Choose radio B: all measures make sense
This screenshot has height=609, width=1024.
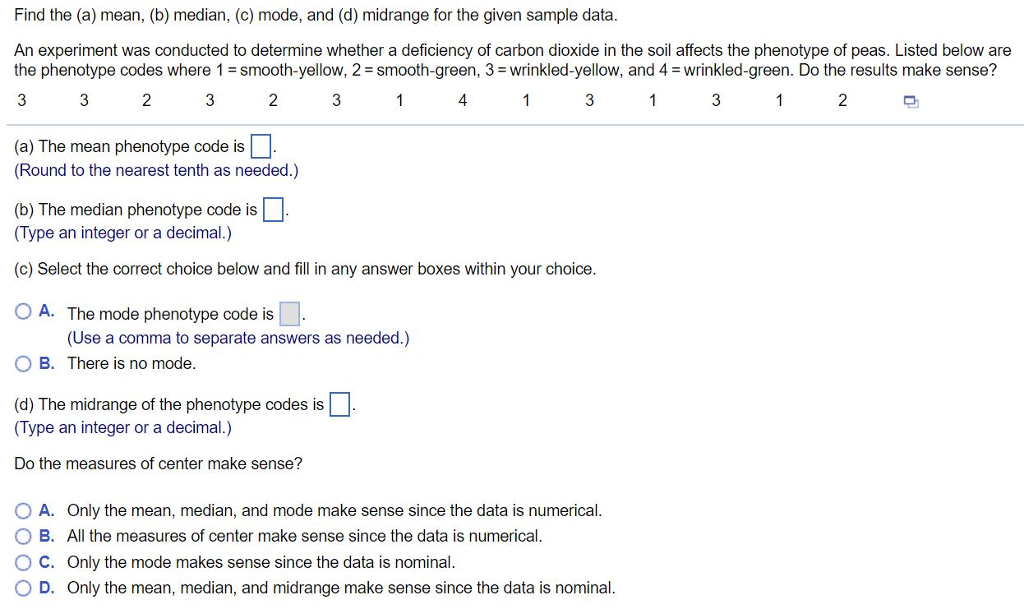(x=24, y=536)
